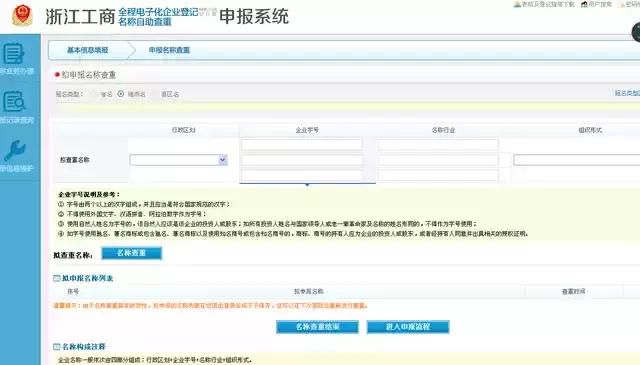Click the 名称查重结束 button
Viewport: 640px width, 365px height.
pyautogui.click(x=318, y=327)
